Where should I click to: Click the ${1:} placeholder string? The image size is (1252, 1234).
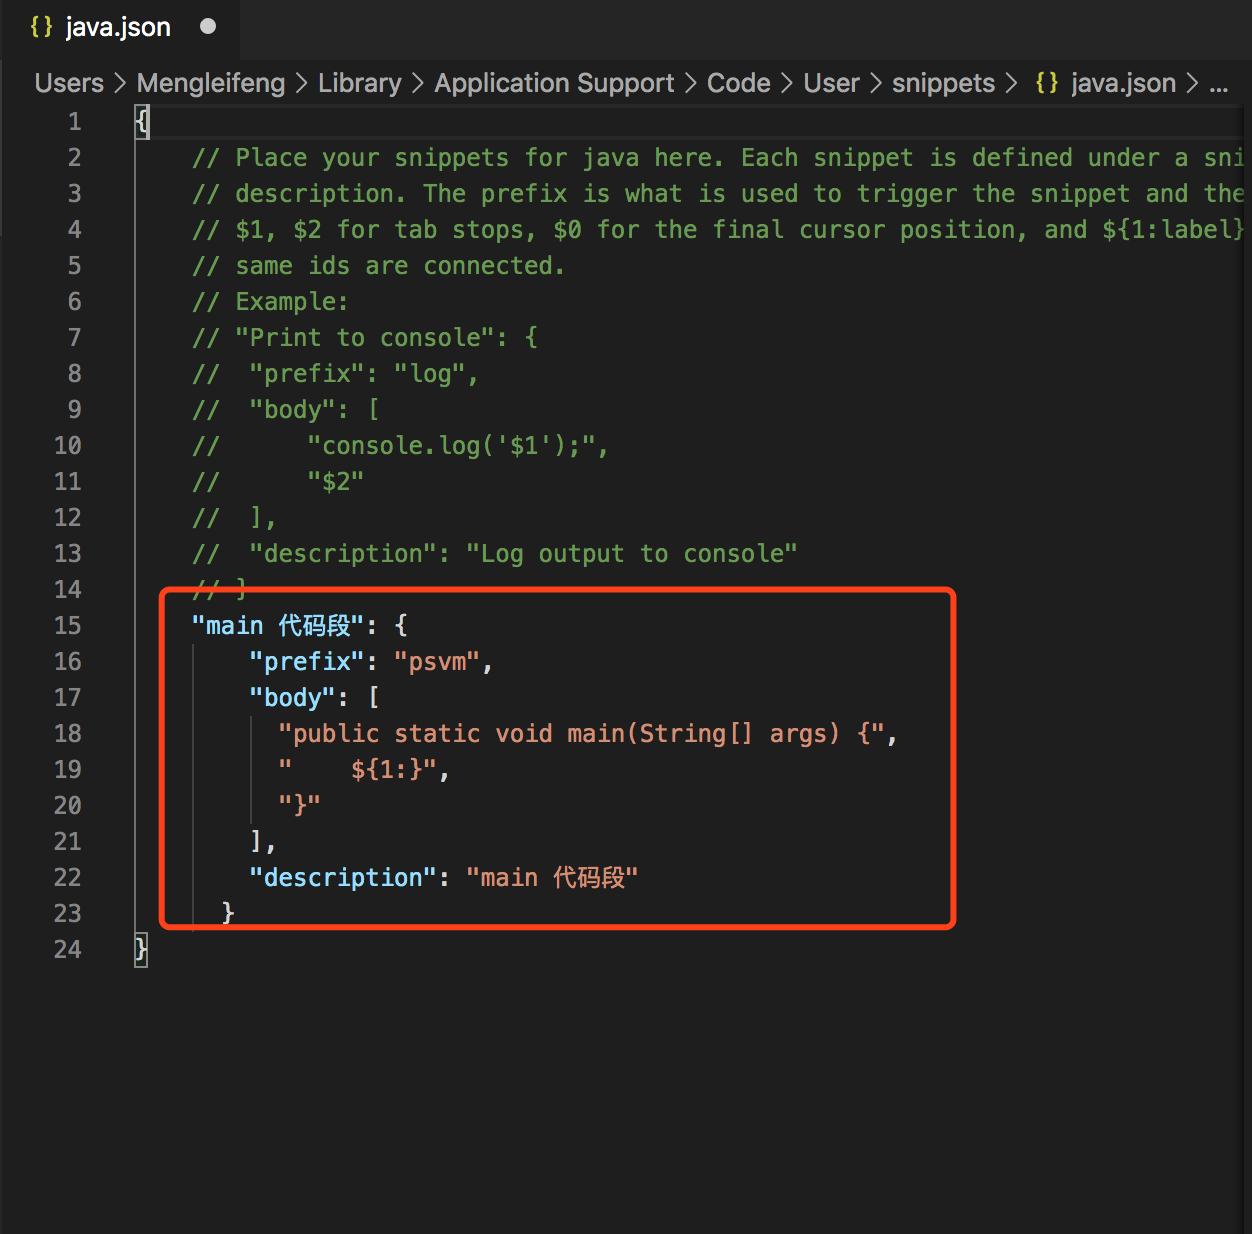click(357, 770)
